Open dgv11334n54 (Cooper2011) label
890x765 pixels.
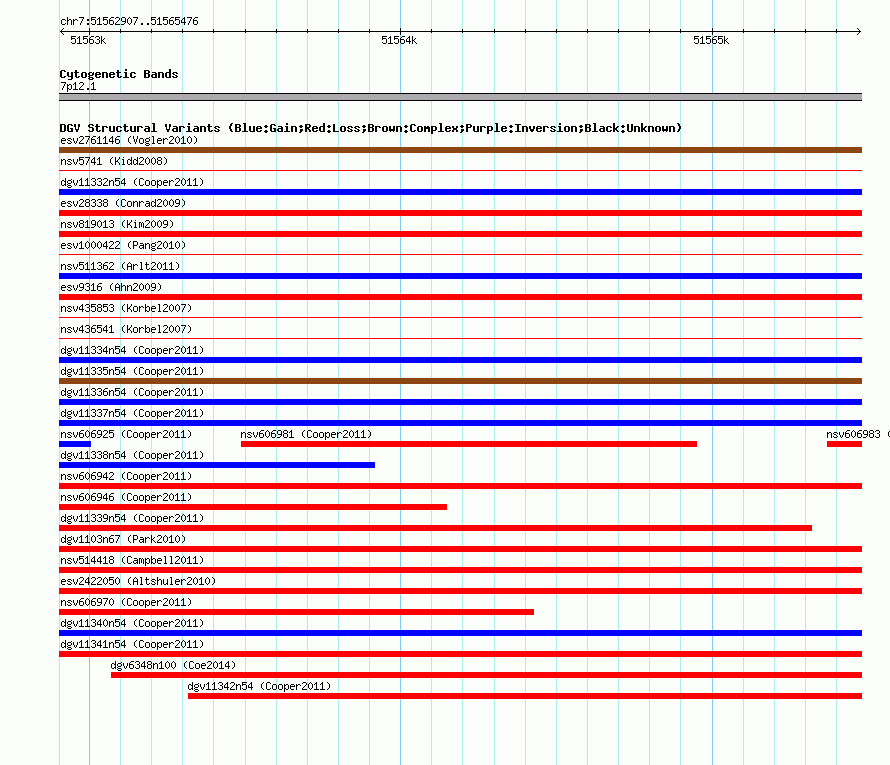point(132,350)
